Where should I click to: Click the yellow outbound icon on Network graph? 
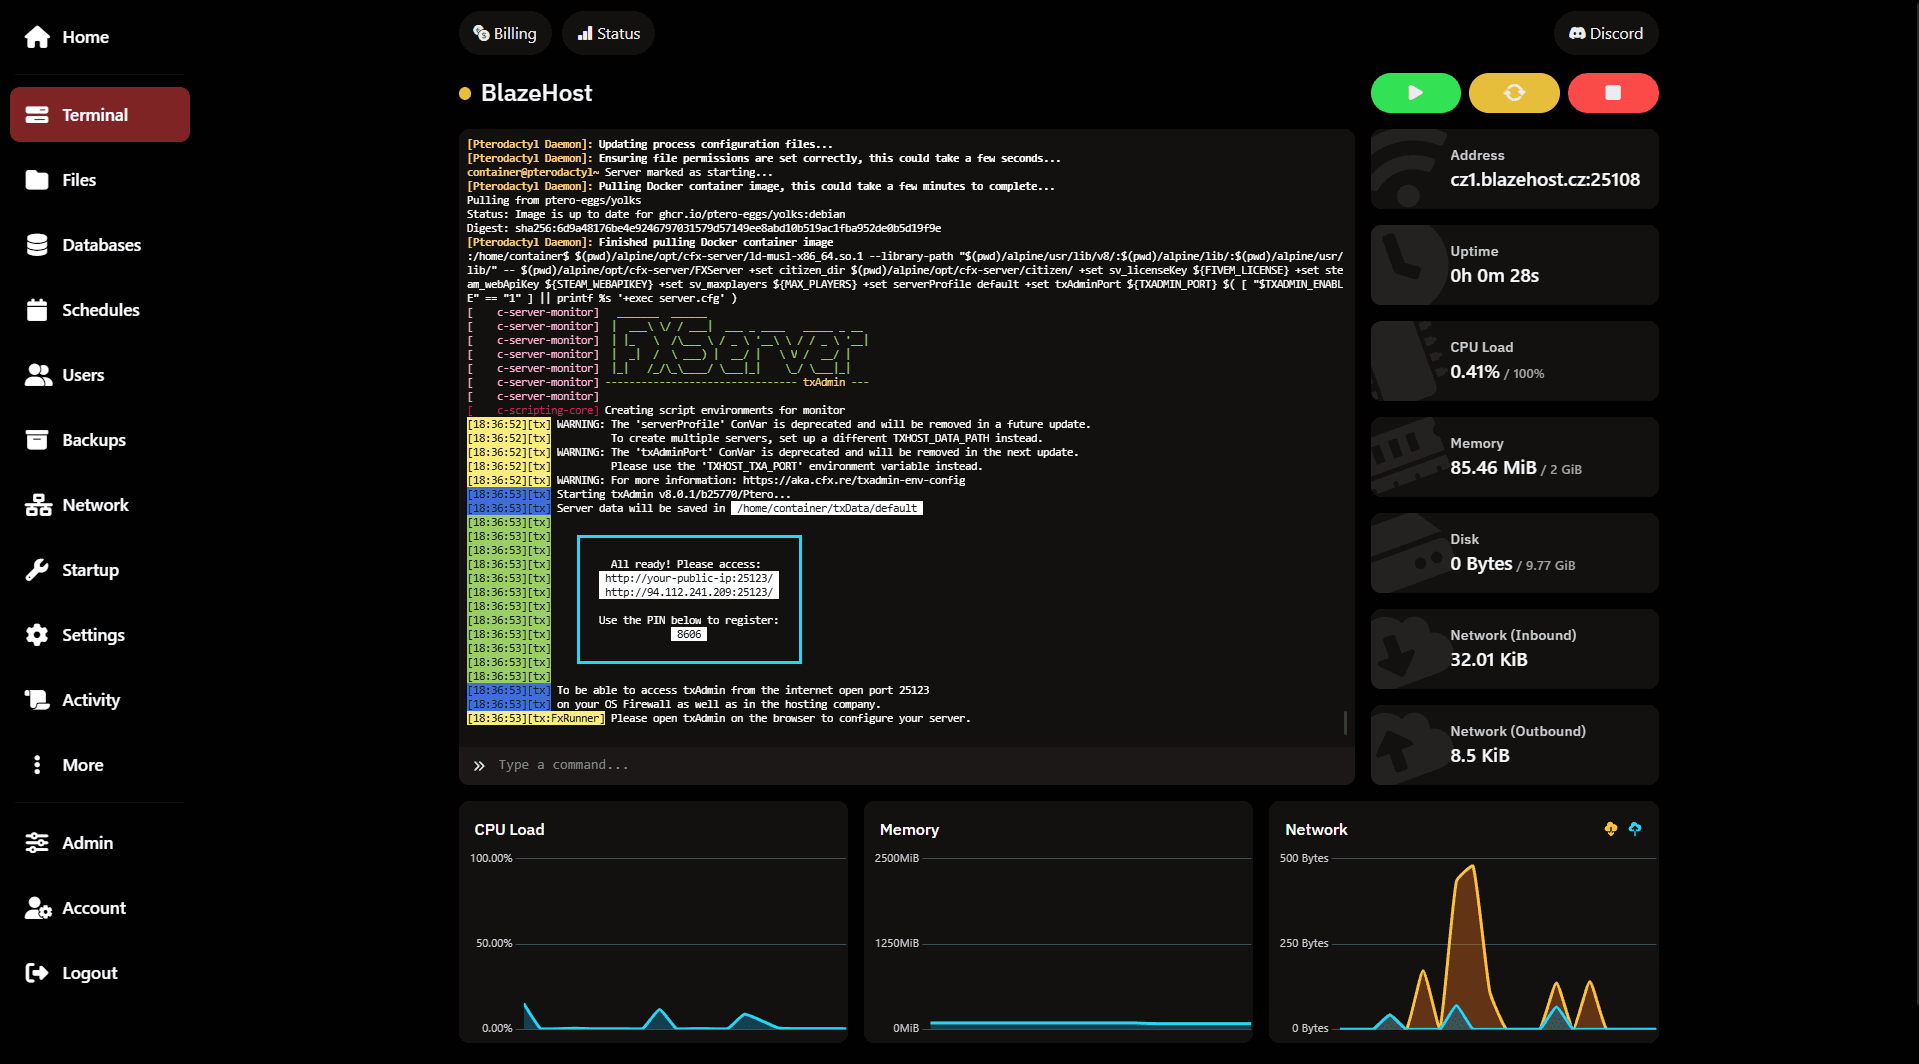(x=1610, y=829)
